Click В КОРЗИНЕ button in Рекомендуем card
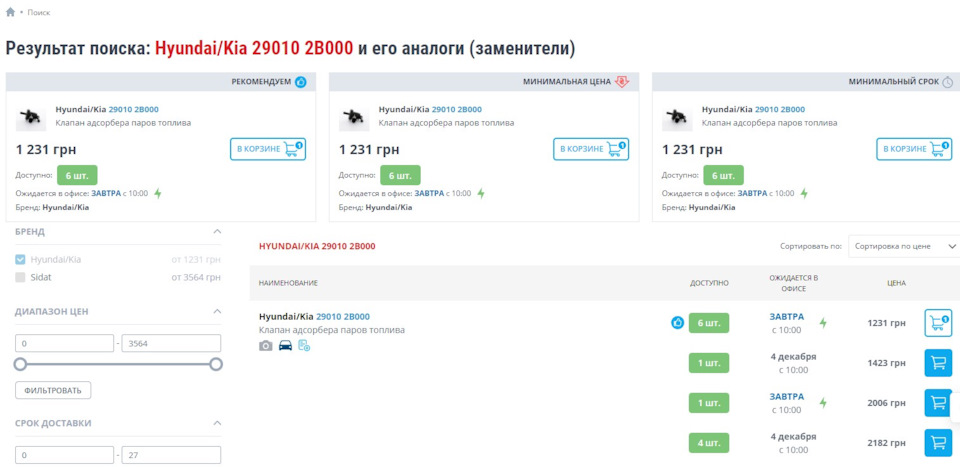Image resolution: width=960 pixels, height=467 pixels. click(x=268, y=149)
